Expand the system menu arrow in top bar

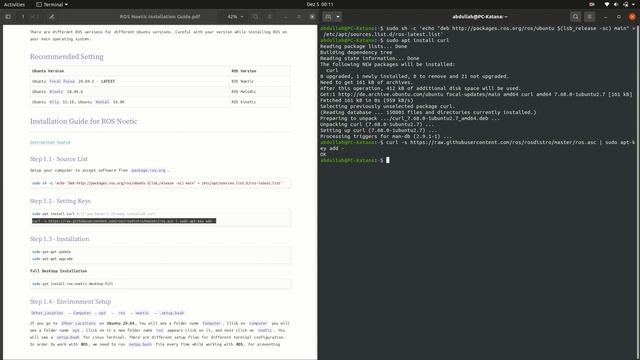point(634,4)
